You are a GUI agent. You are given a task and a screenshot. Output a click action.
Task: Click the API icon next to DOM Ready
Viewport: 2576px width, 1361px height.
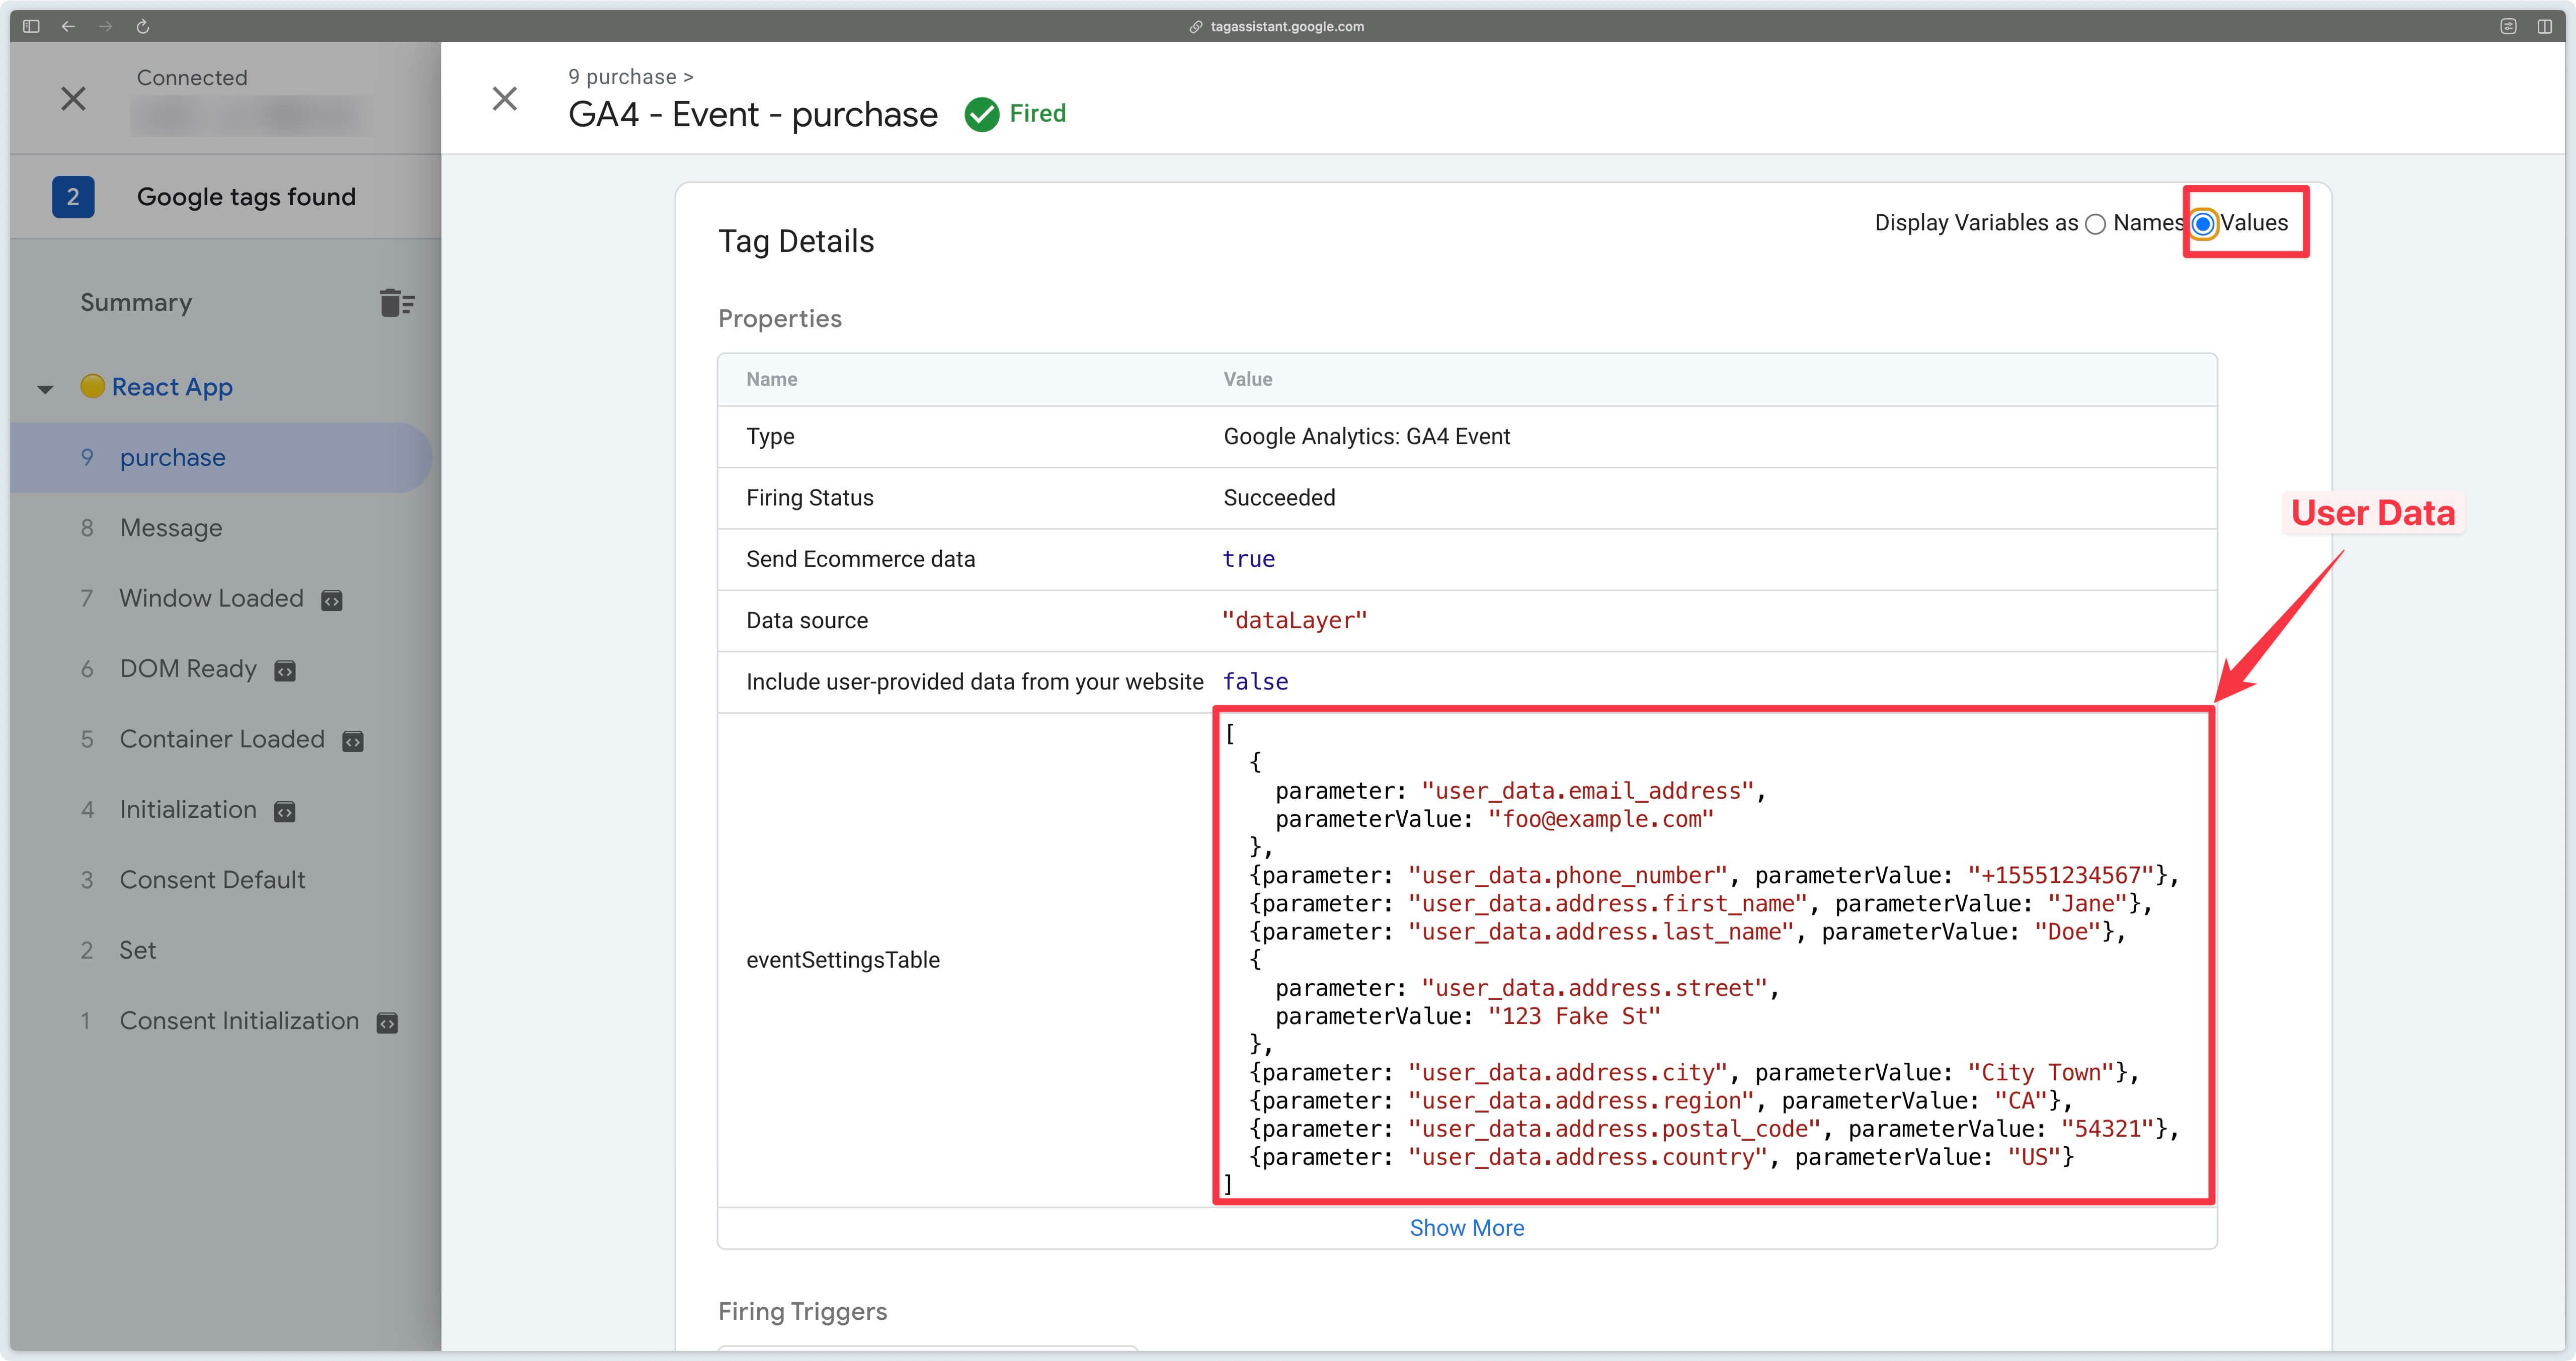click(x=285, y=671)
